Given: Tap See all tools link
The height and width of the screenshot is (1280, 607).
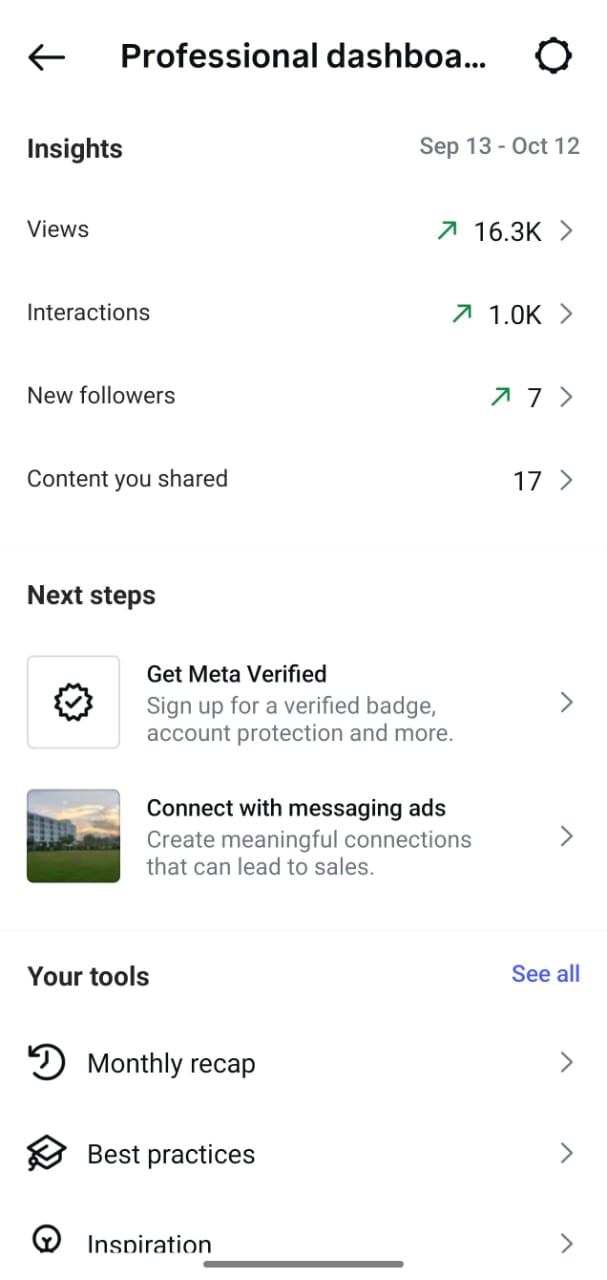Looking at the screenshot, I should [x=545, y=974].
